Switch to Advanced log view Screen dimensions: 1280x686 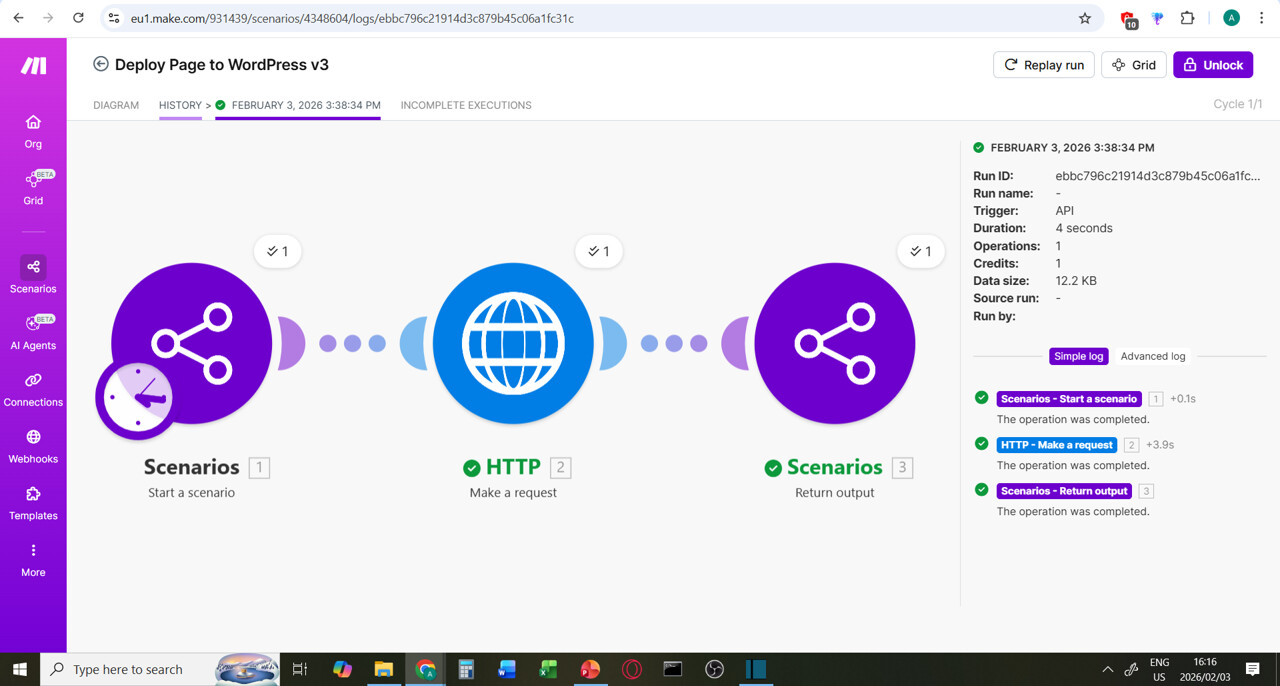pos(1153,356)
